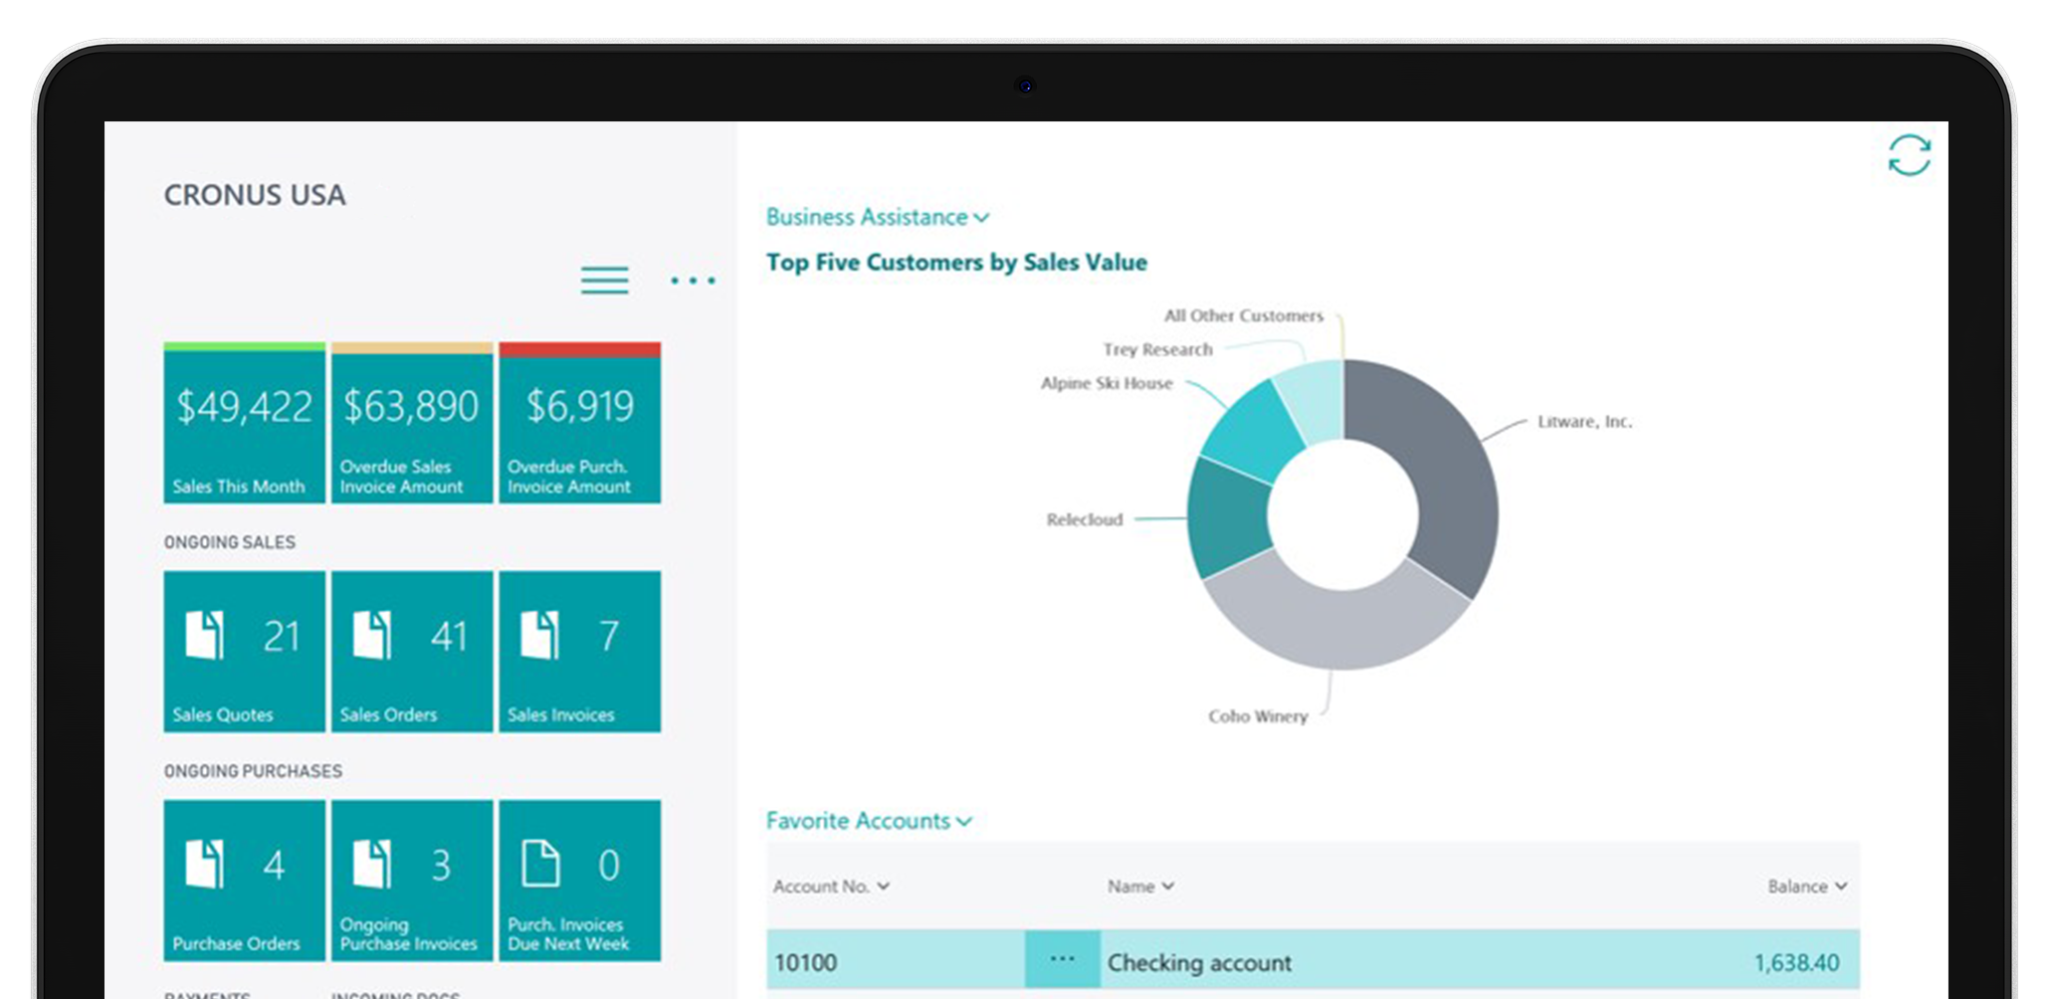Viewport: 2048px width, 999px height.
Task: Click the ONGOING PURCHASES section heading
Action: [x=253, y=771]
